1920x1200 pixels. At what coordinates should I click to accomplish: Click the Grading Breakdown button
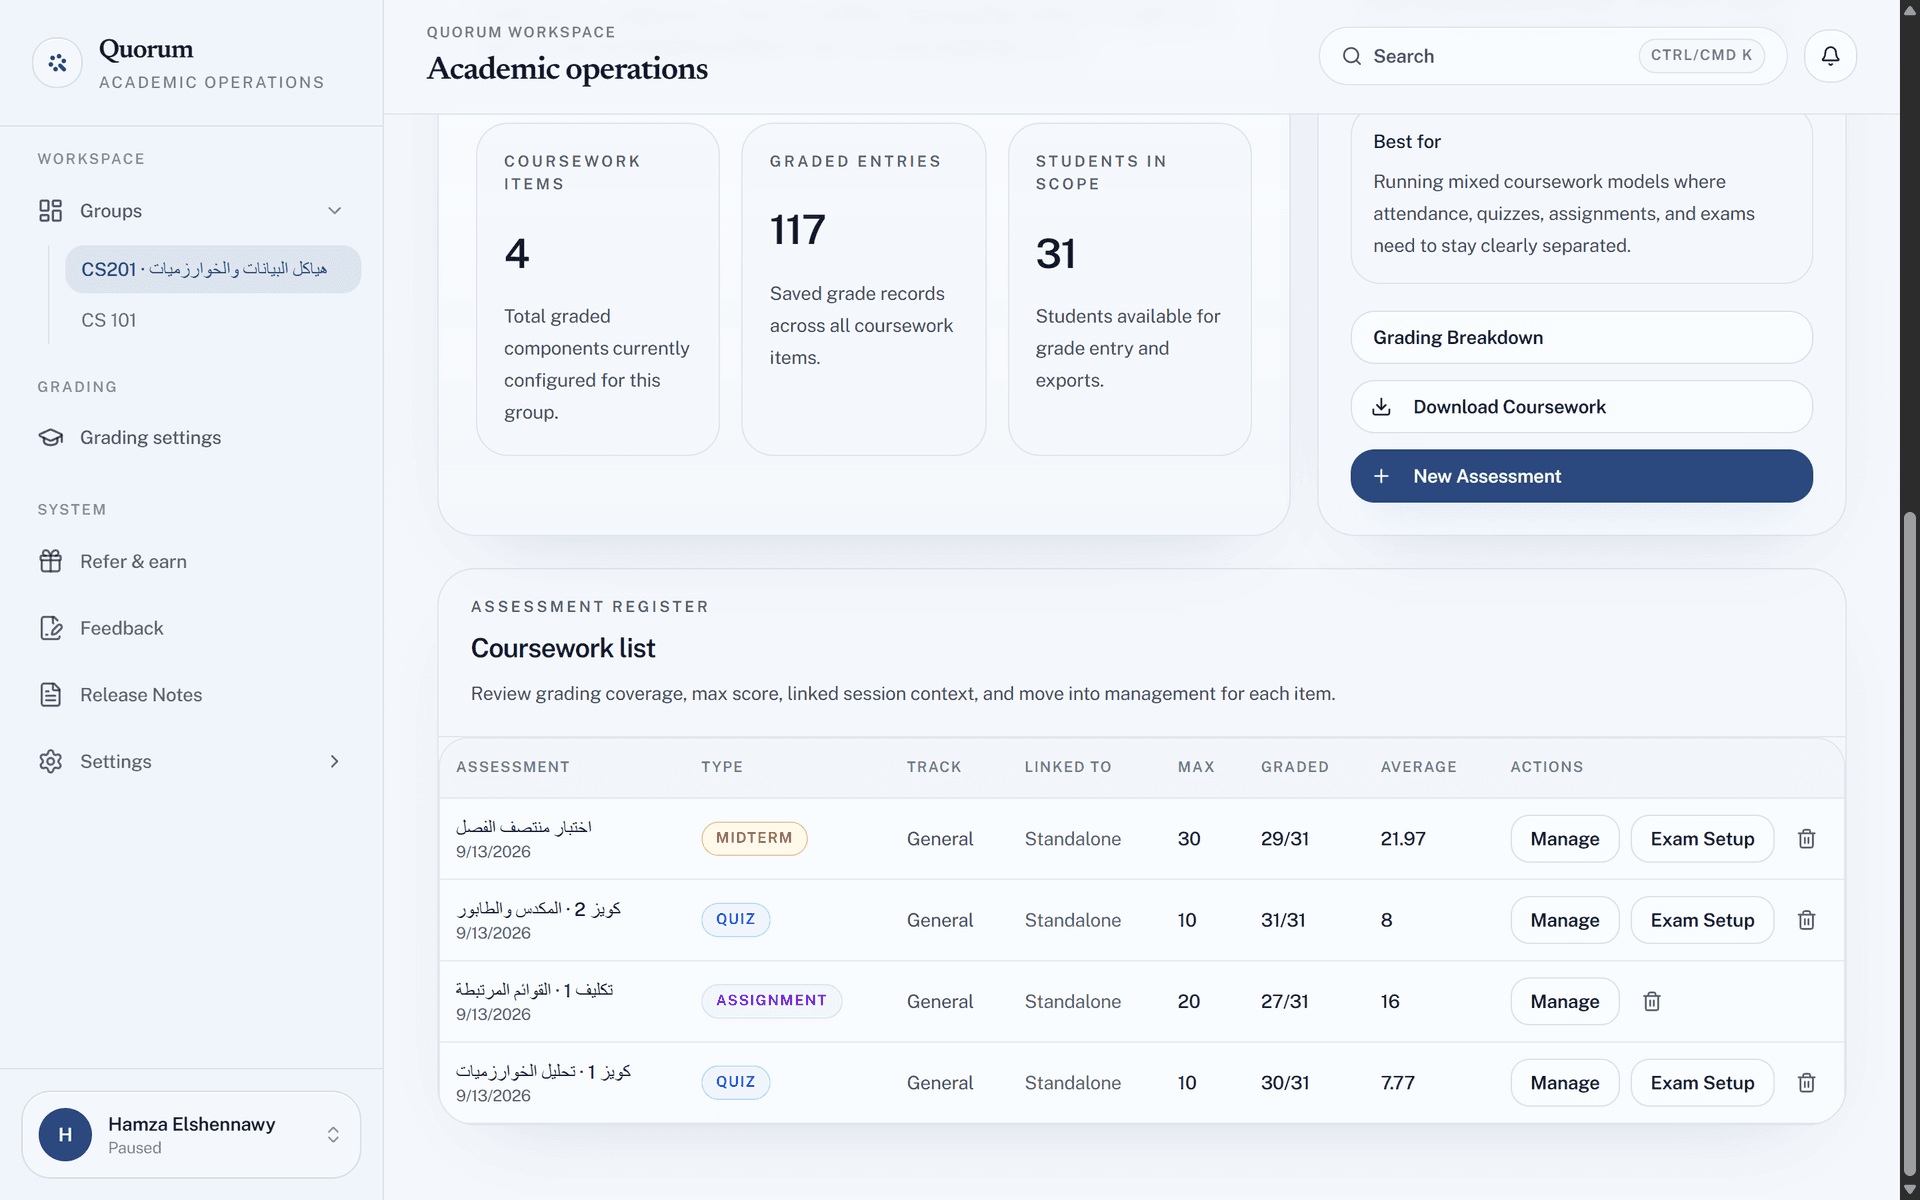[1581, 338]
